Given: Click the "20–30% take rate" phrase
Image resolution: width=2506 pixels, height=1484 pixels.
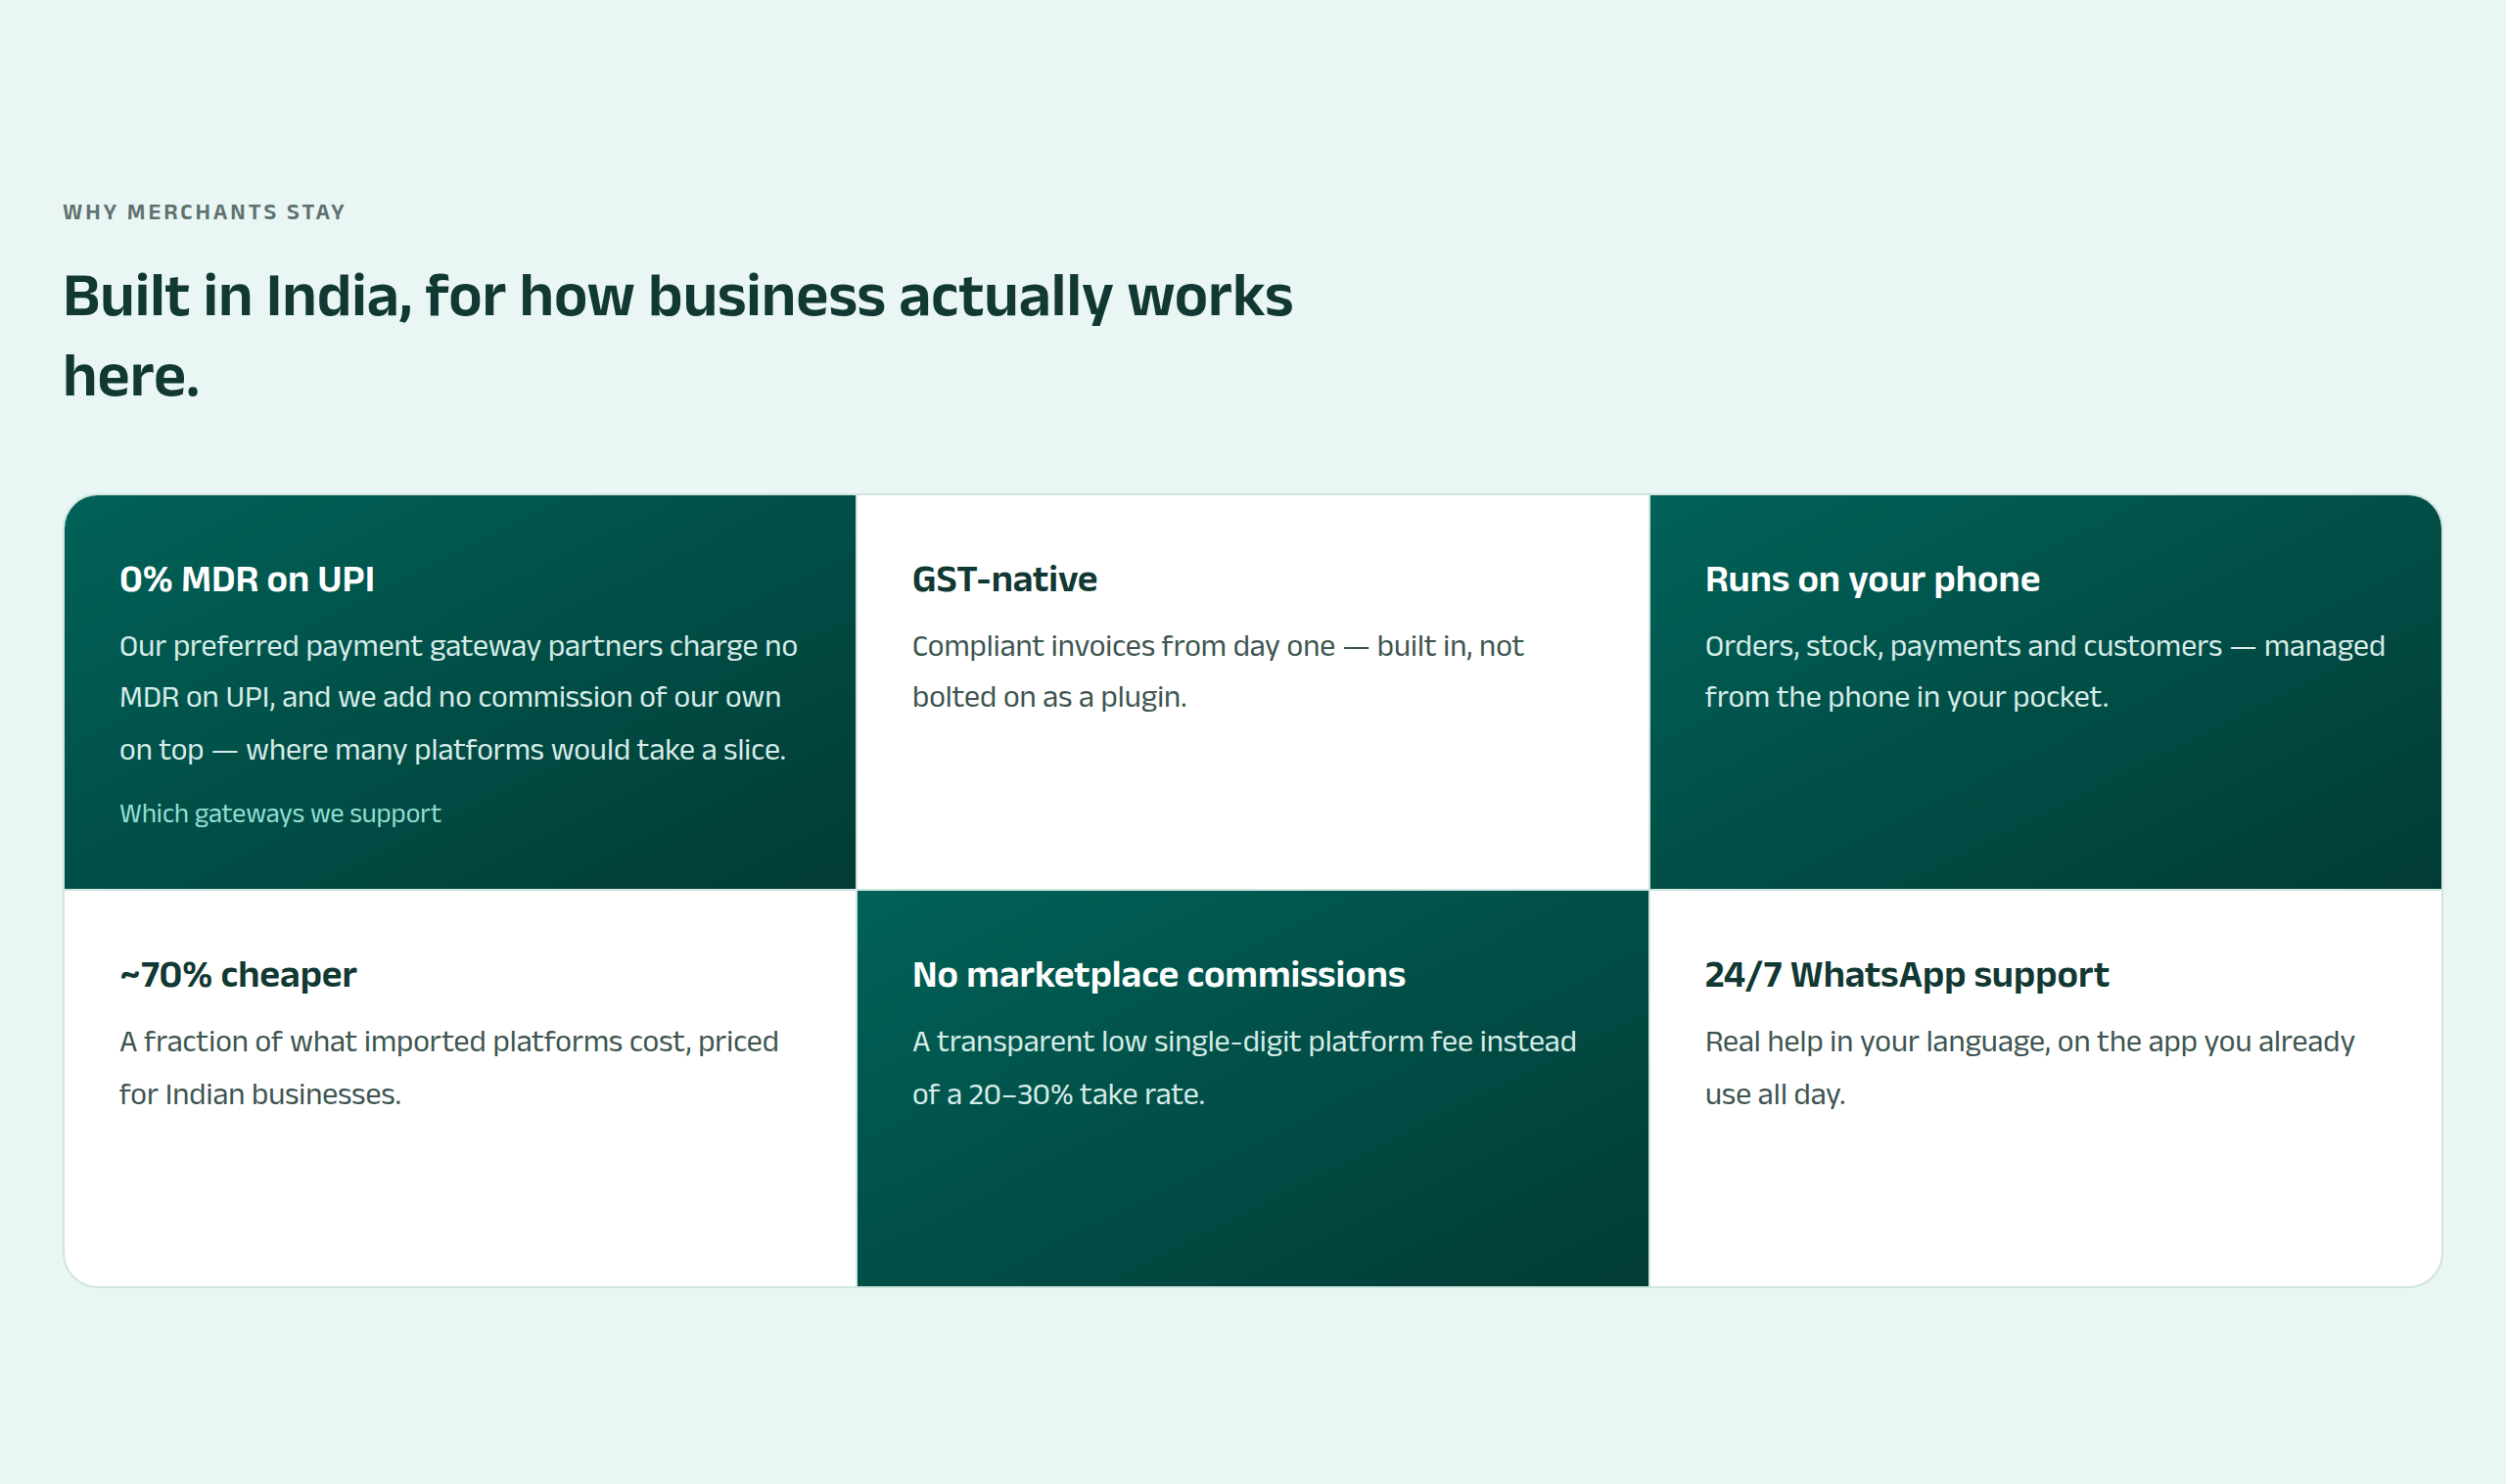Looking at the screenshot, I should (x=1086, y=1094).
